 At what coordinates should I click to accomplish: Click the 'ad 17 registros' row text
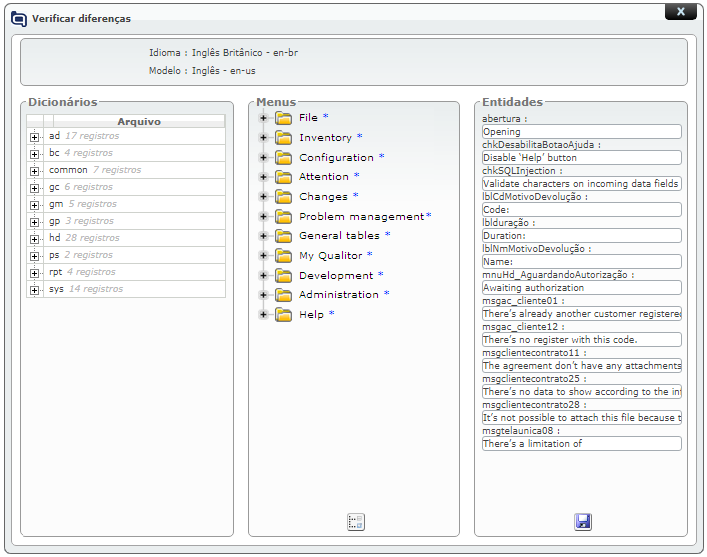click(x=84, y=136)
